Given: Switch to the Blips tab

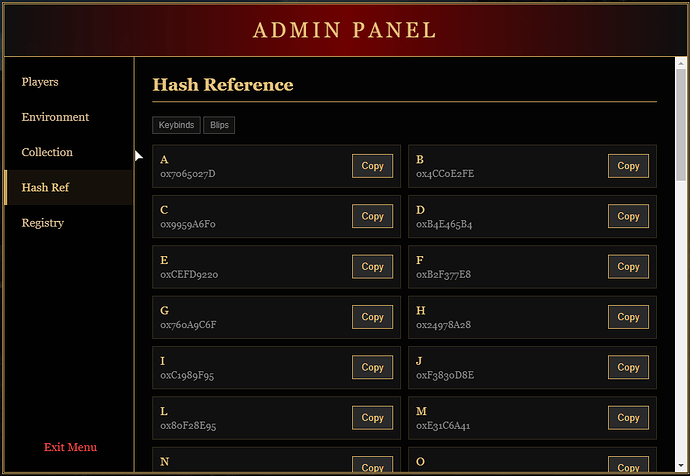Looking at the screenshot, I should (219, 126).
